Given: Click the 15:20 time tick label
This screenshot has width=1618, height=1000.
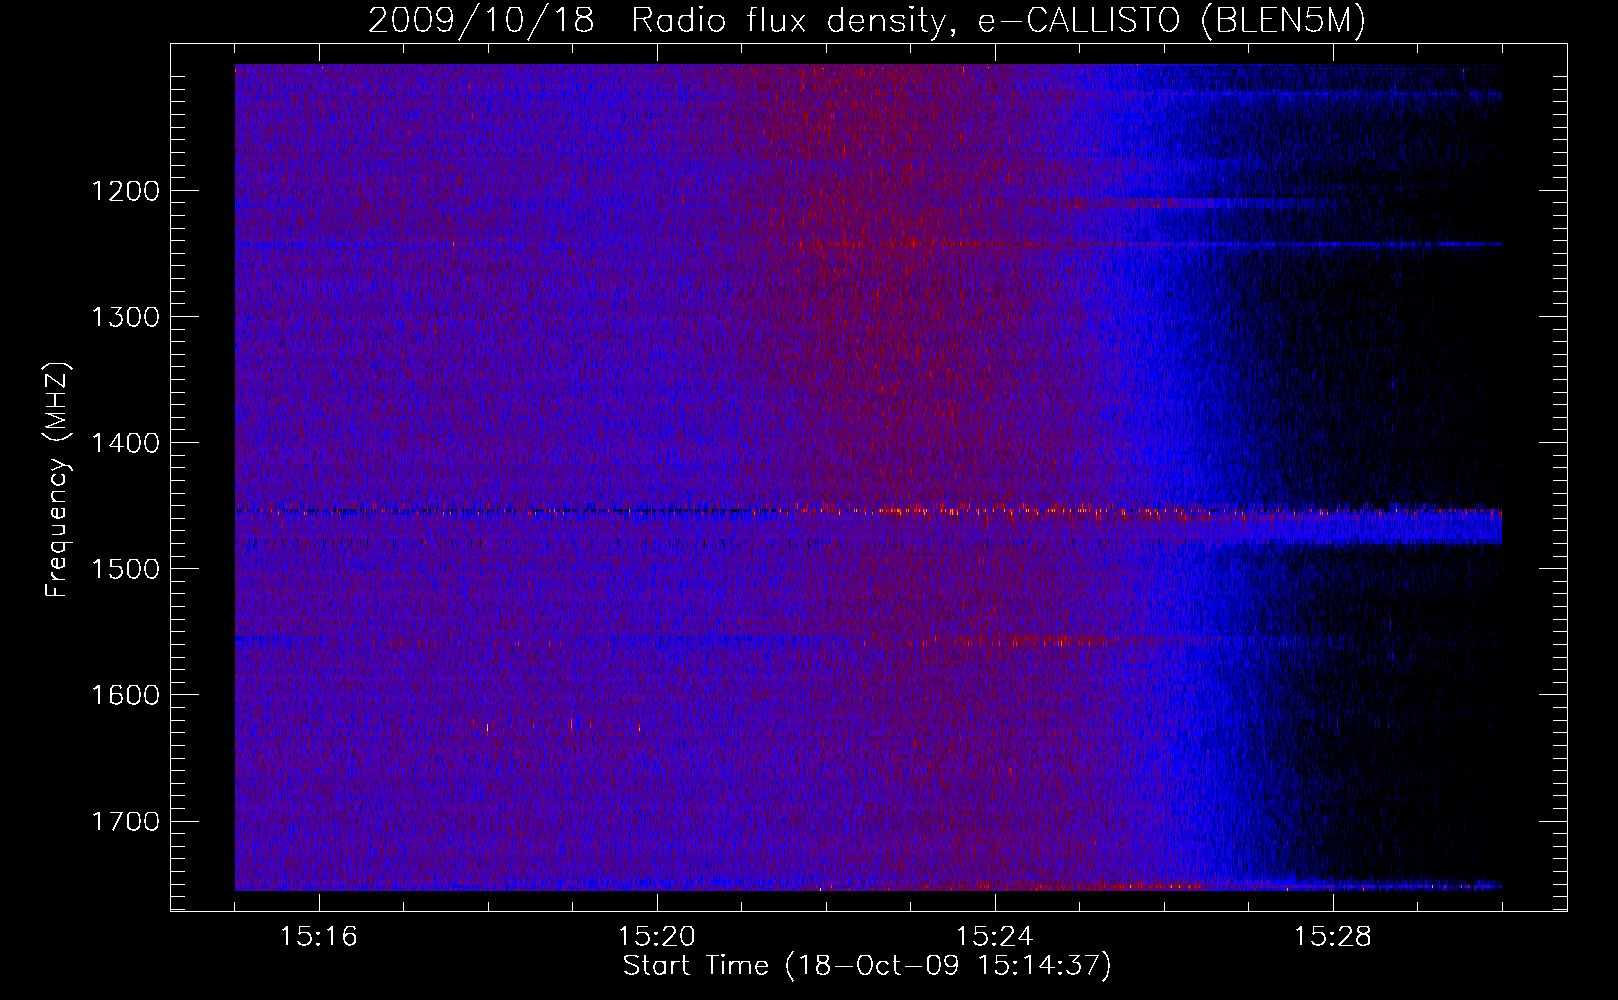Looking at the screenshot, I should 657,936.
